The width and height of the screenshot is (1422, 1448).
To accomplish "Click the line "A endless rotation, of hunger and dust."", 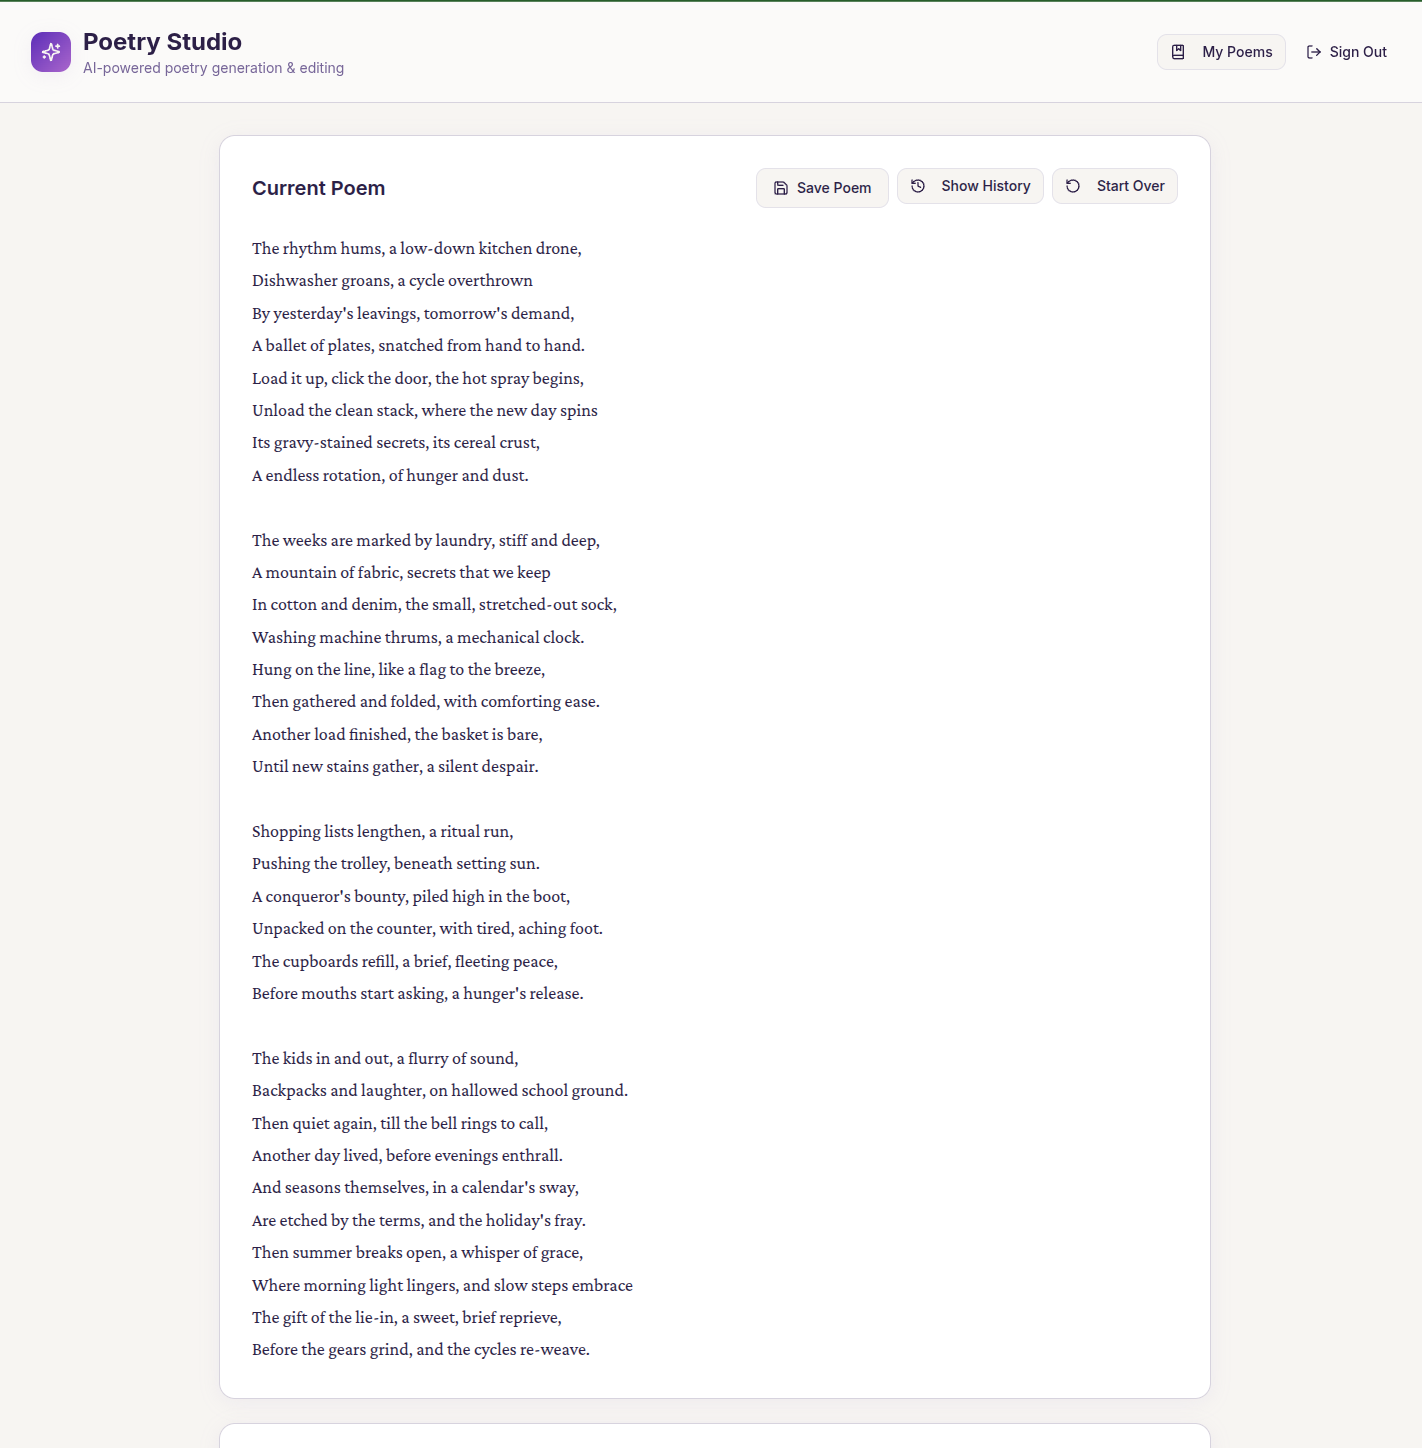I will (390, 475).
